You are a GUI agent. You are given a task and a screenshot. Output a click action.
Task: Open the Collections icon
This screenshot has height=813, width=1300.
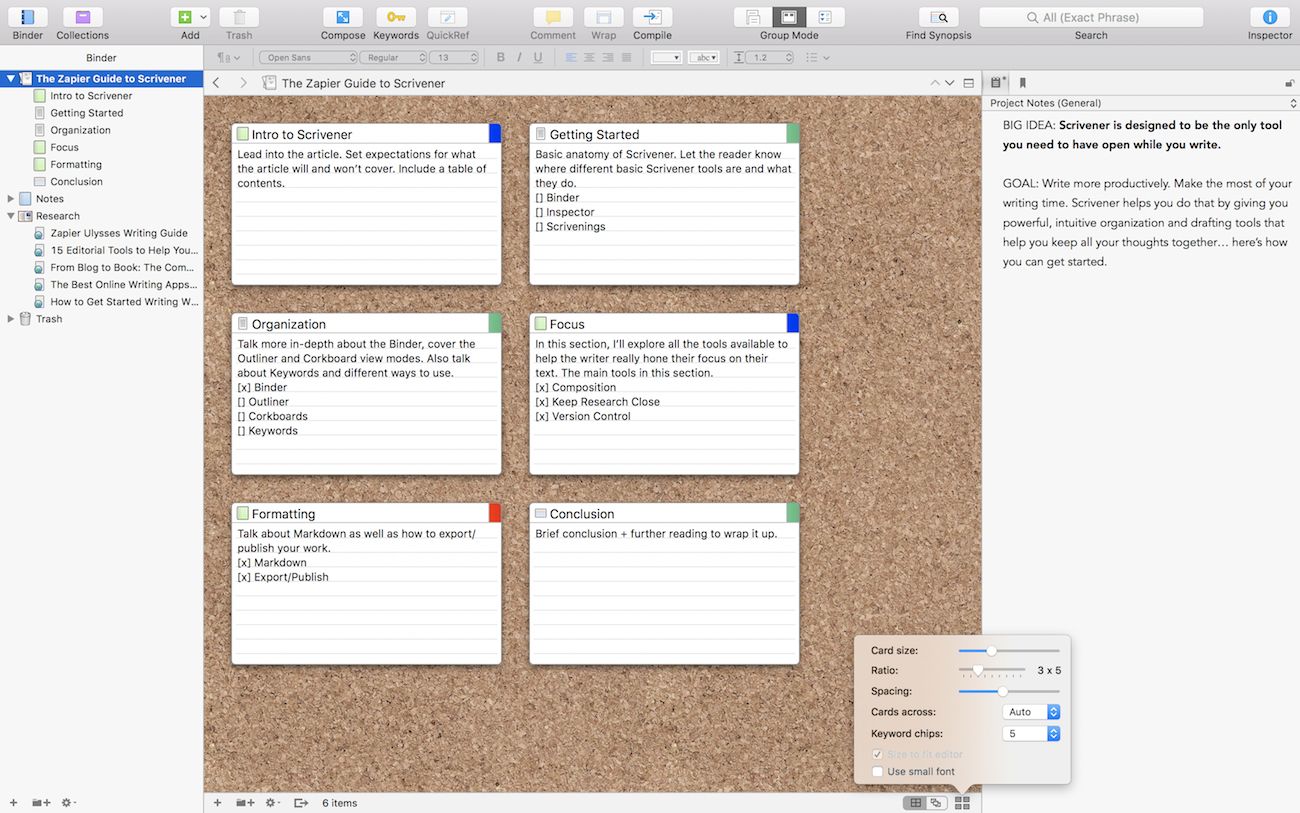(x=82, y=17)
